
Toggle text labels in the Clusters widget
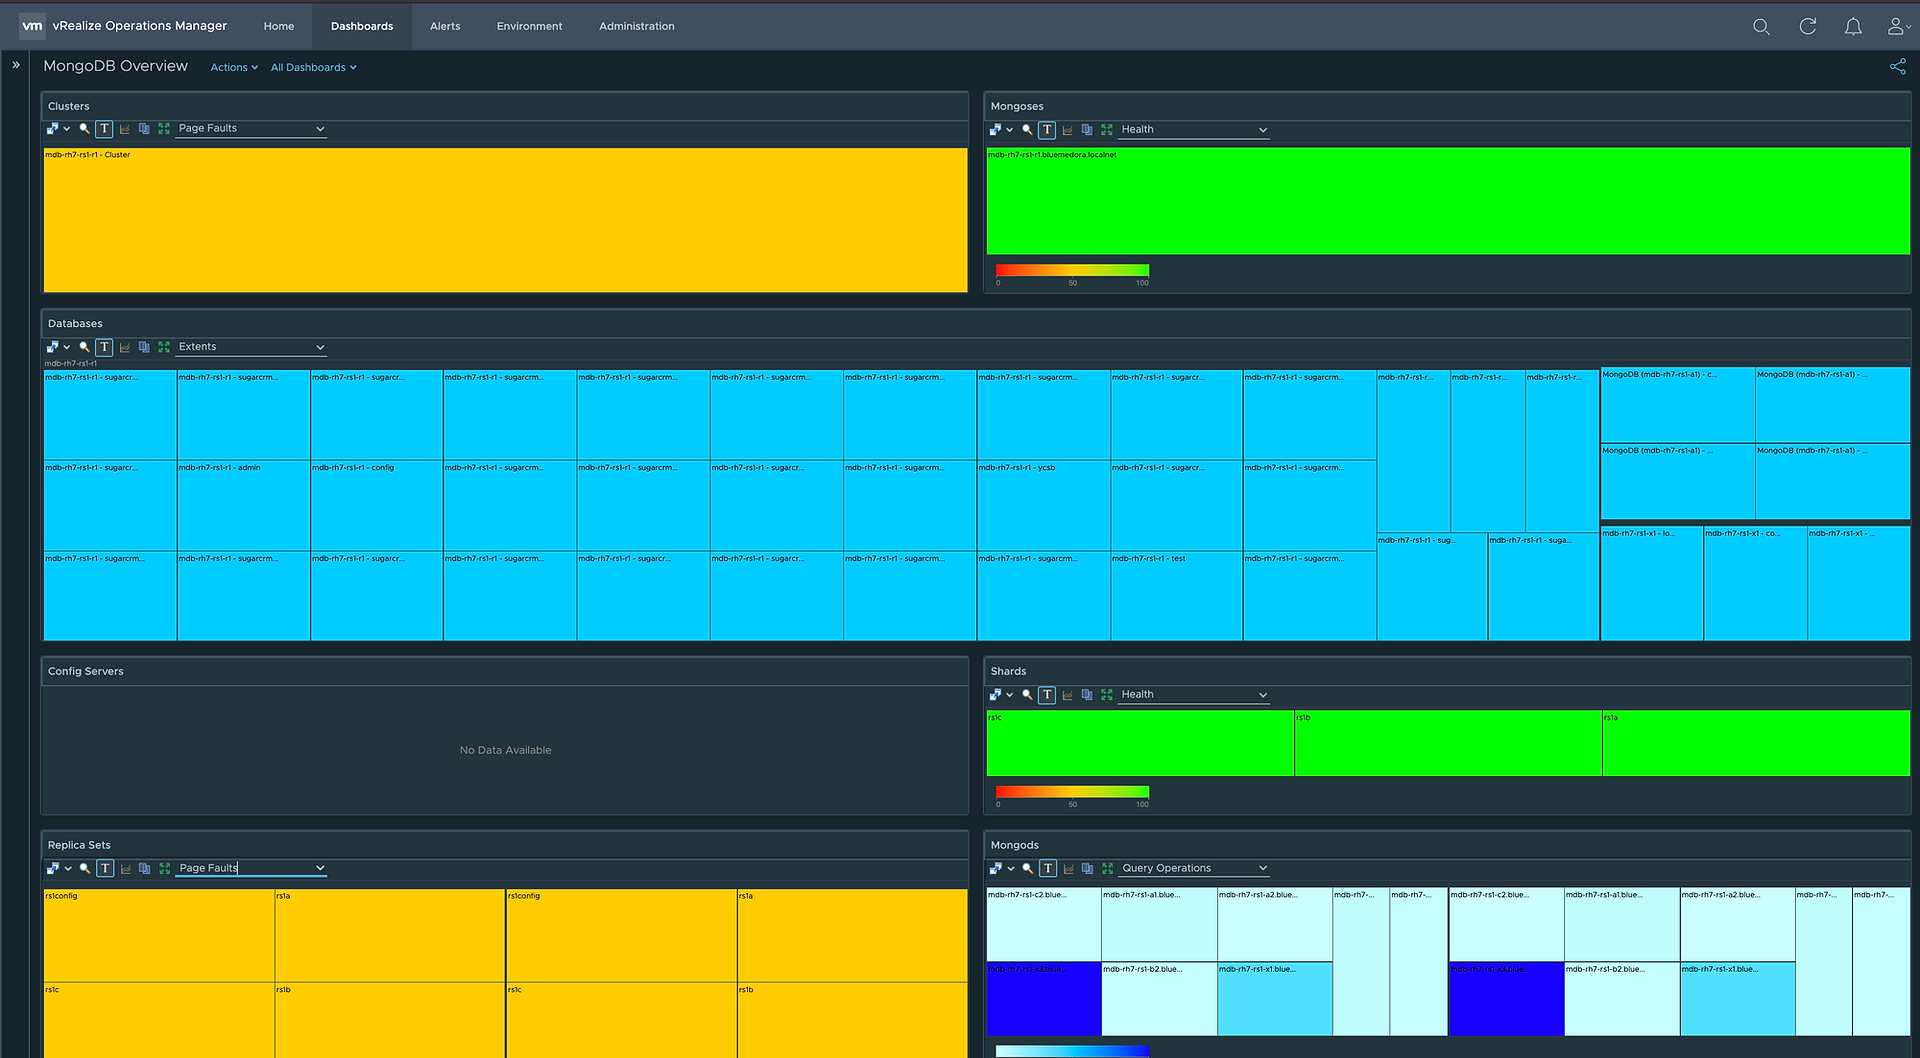tap(104, 129)
